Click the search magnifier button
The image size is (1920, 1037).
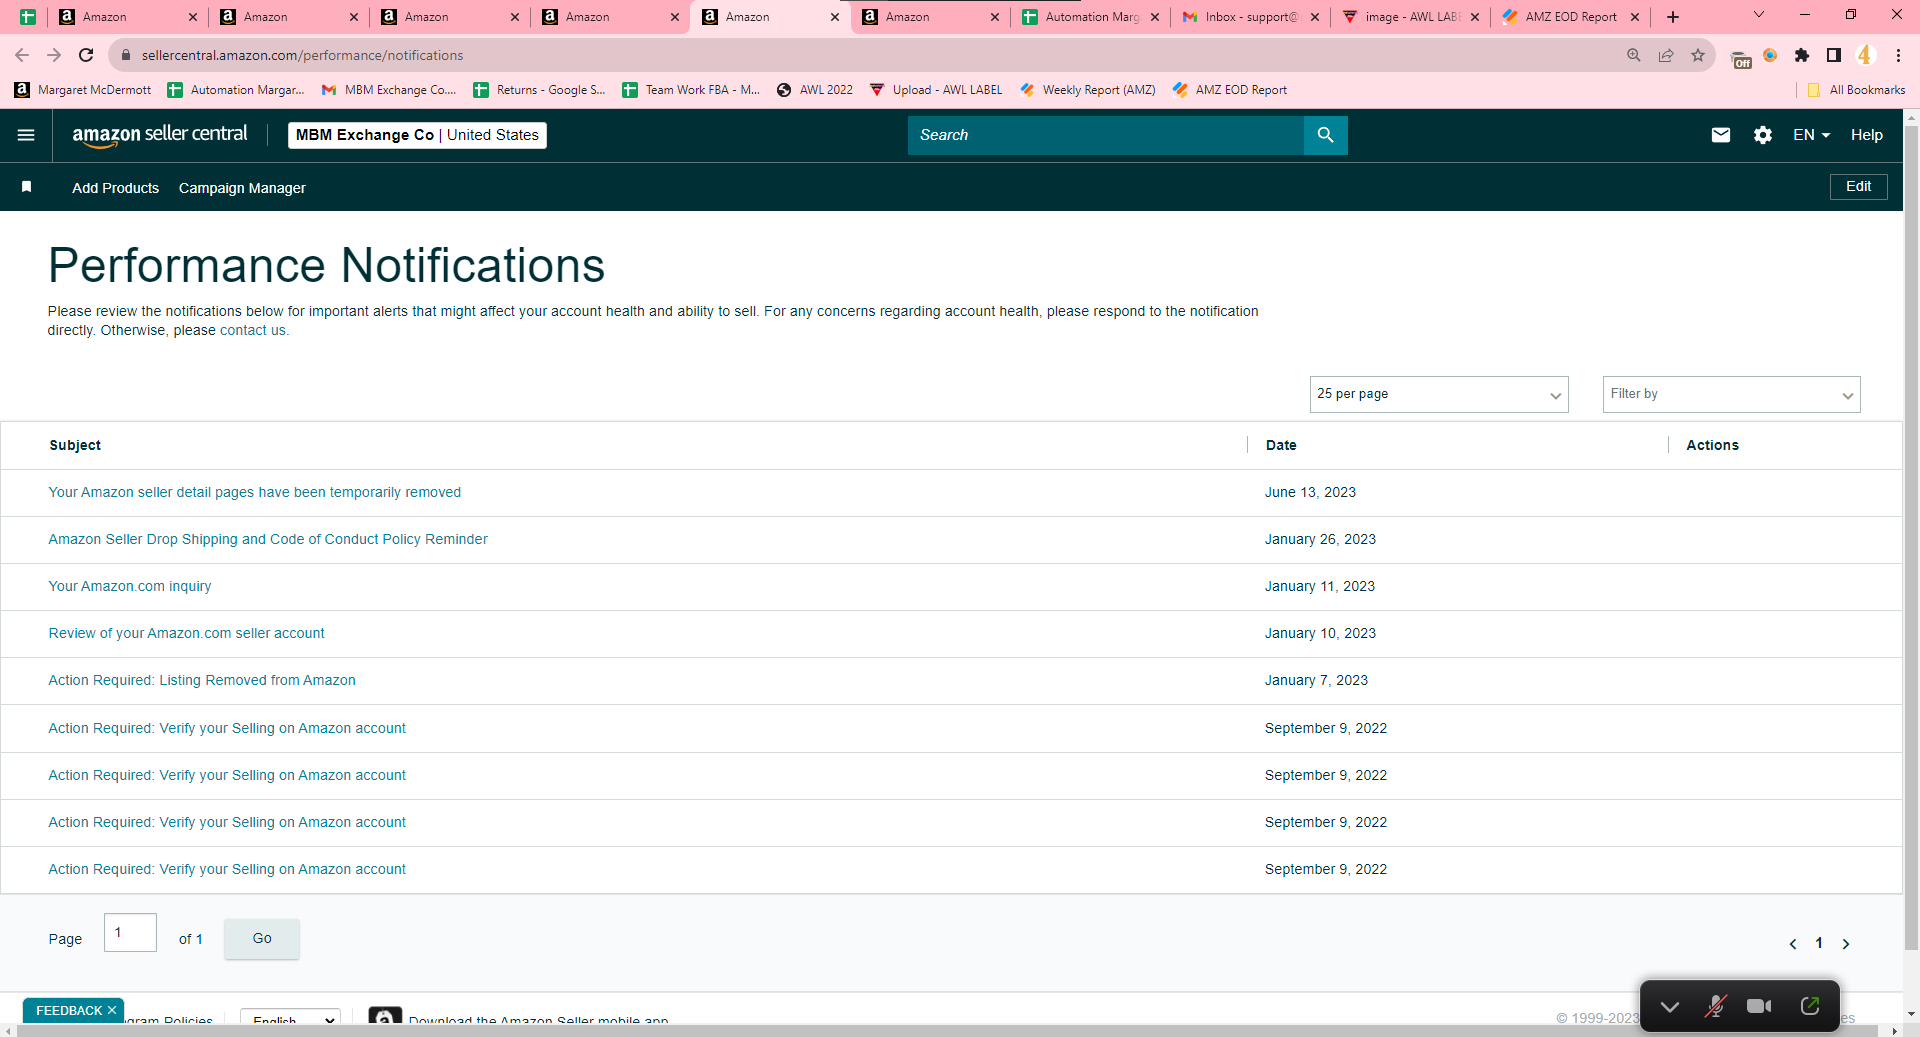coord(1325,135)
